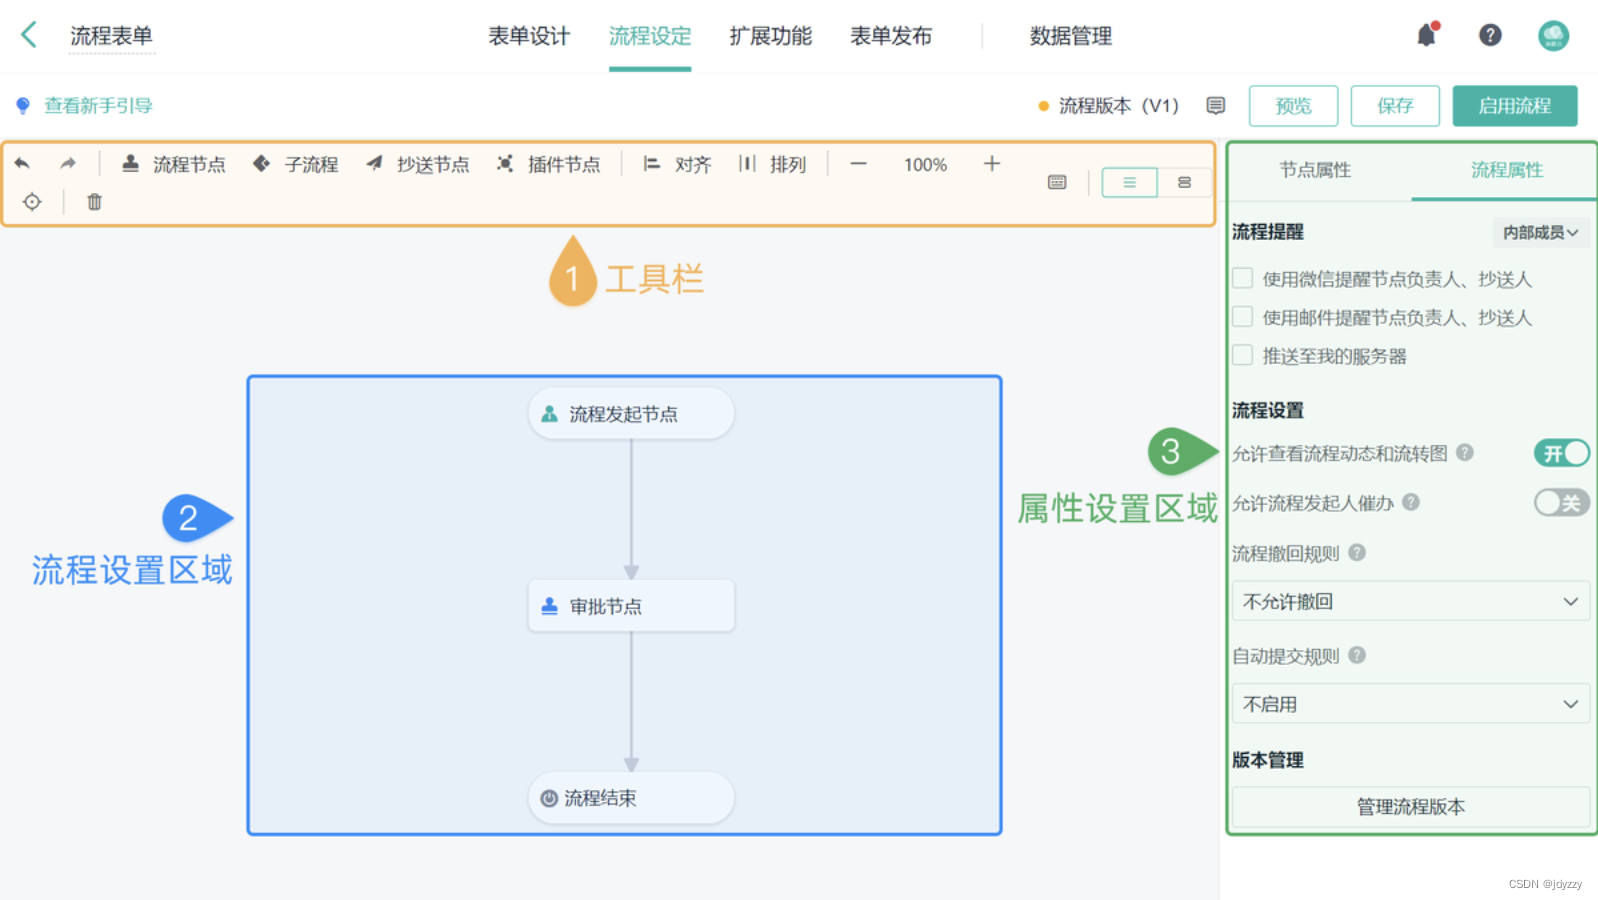Switch to compact list view mode

click(x=1130, y=182)
